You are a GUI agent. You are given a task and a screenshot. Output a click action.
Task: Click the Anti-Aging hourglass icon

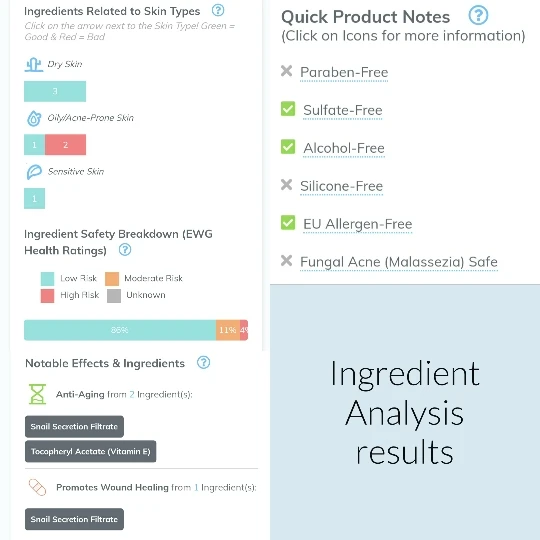click(38, 394)
